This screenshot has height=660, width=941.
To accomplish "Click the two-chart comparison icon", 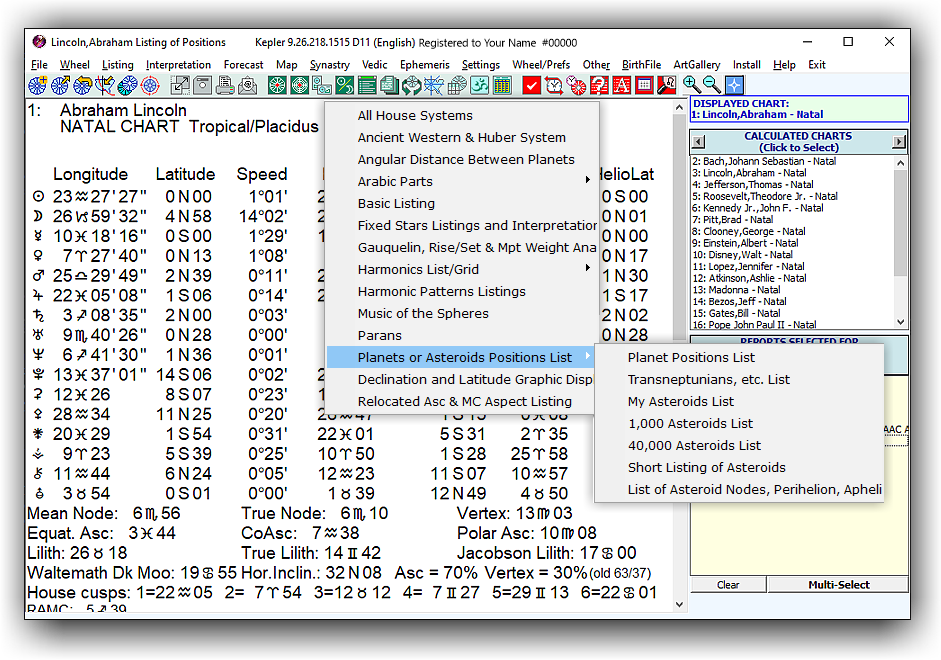I will [x=322, y=86].
